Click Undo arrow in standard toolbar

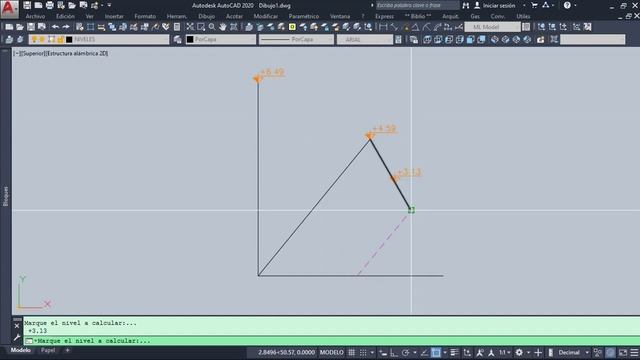[x=55, y=27]
